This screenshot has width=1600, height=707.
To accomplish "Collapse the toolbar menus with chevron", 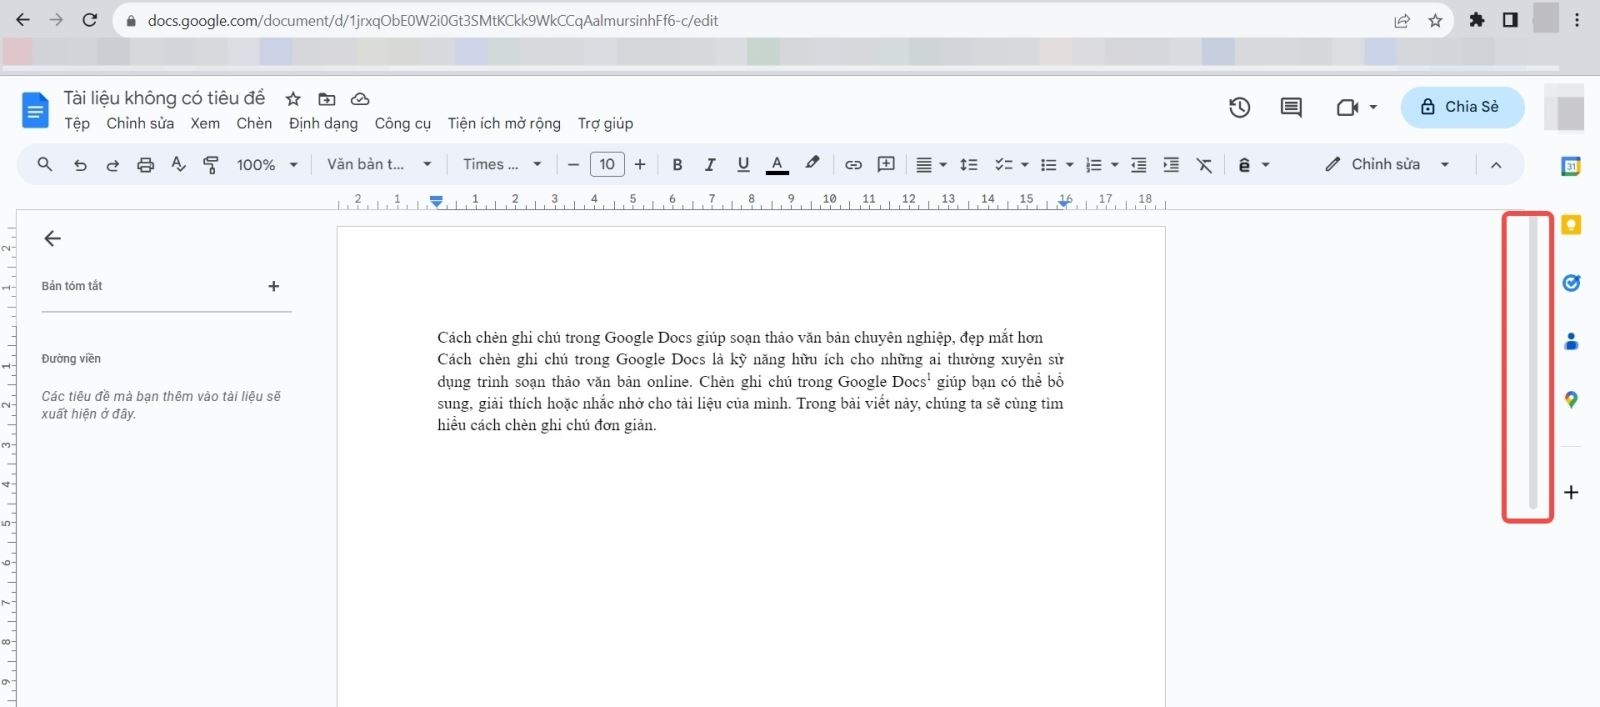I will [x=1496, y=165].
